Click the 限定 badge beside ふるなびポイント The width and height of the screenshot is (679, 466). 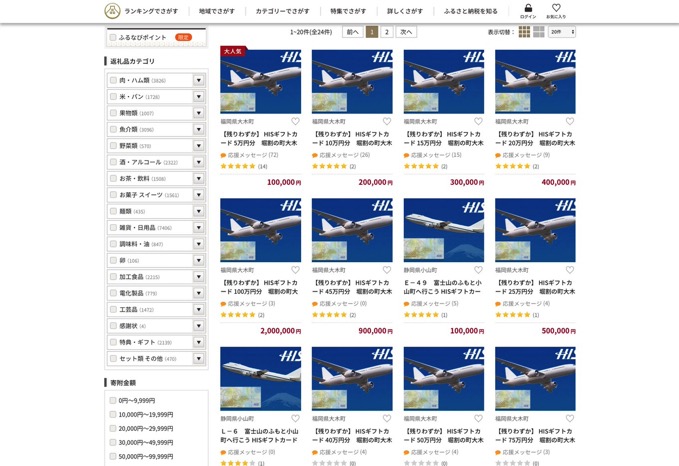click(x=184, y=37)
